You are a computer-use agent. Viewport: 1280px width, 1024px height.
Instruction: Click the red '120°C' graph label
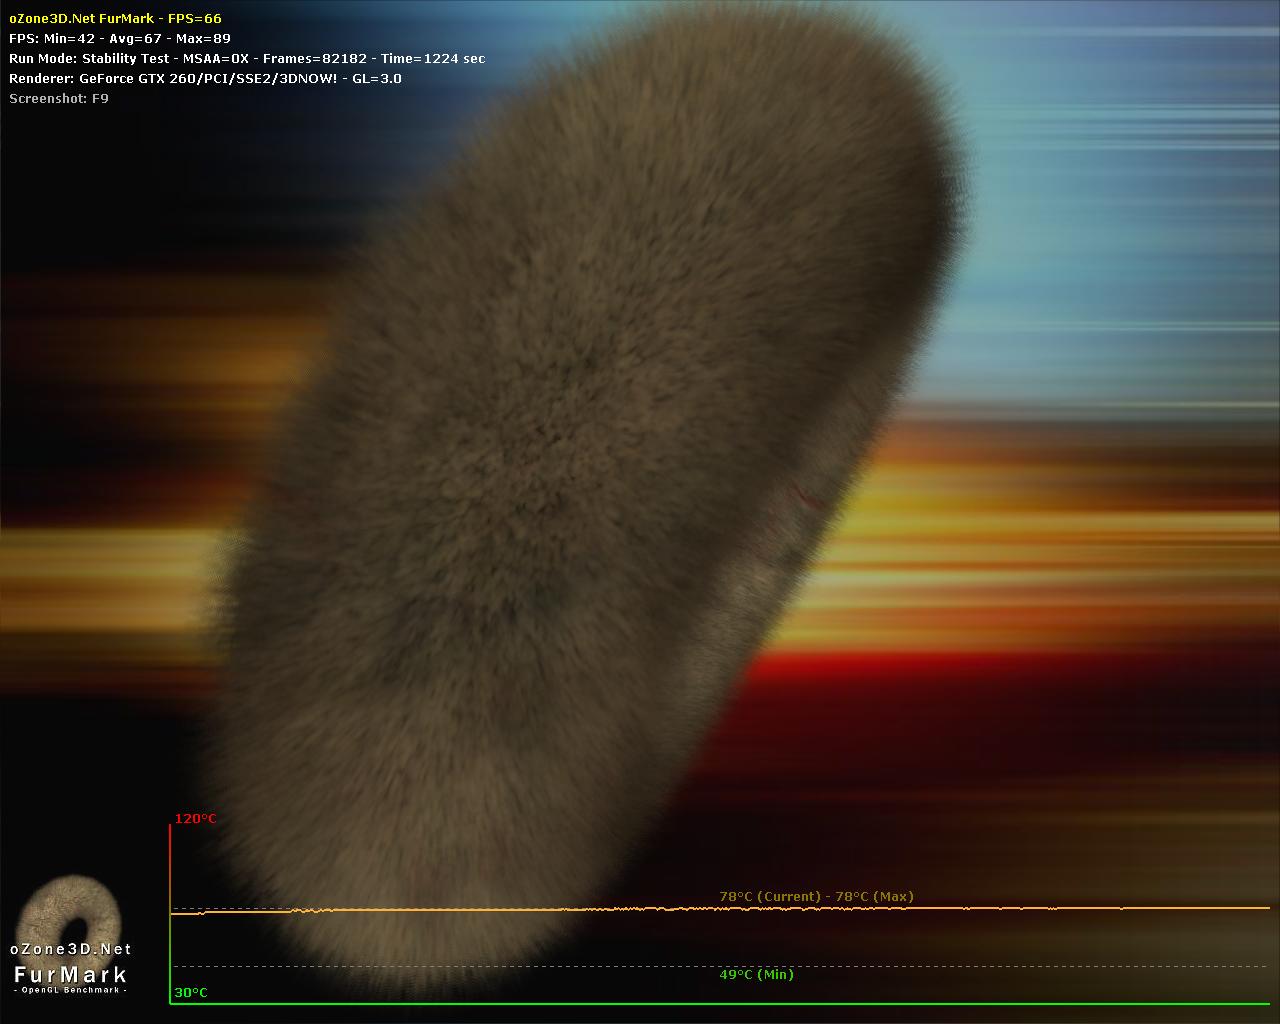click(x=195, y=819)
